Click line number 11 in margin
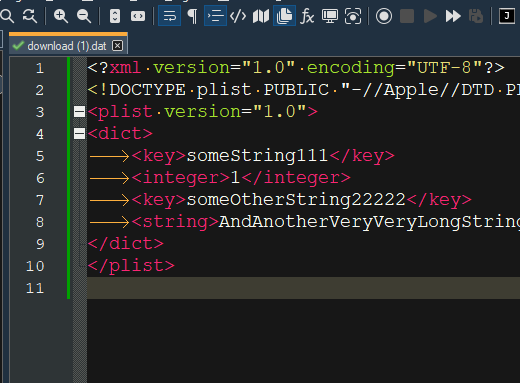Image resolution: width=520 pixels, height=383 pixels. (35, 288)
